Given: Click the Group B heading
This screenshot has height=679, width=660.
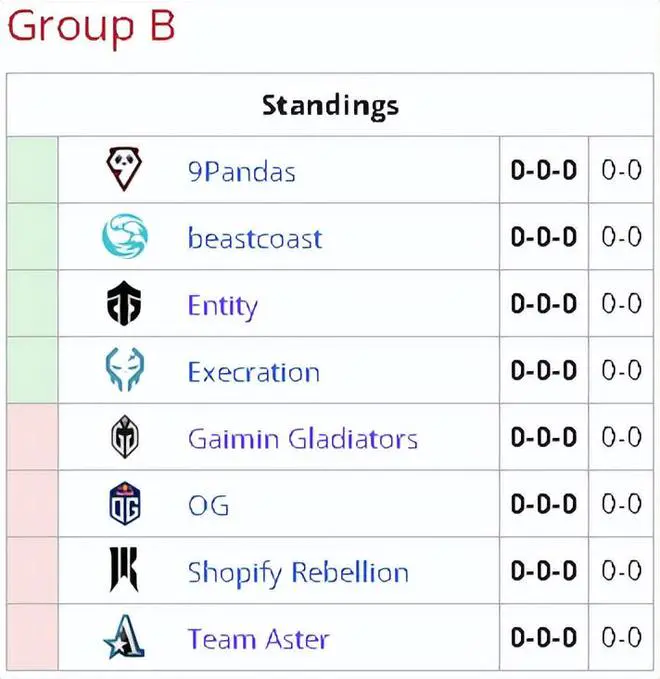Looking at the screenshot, I should (91, 27).
